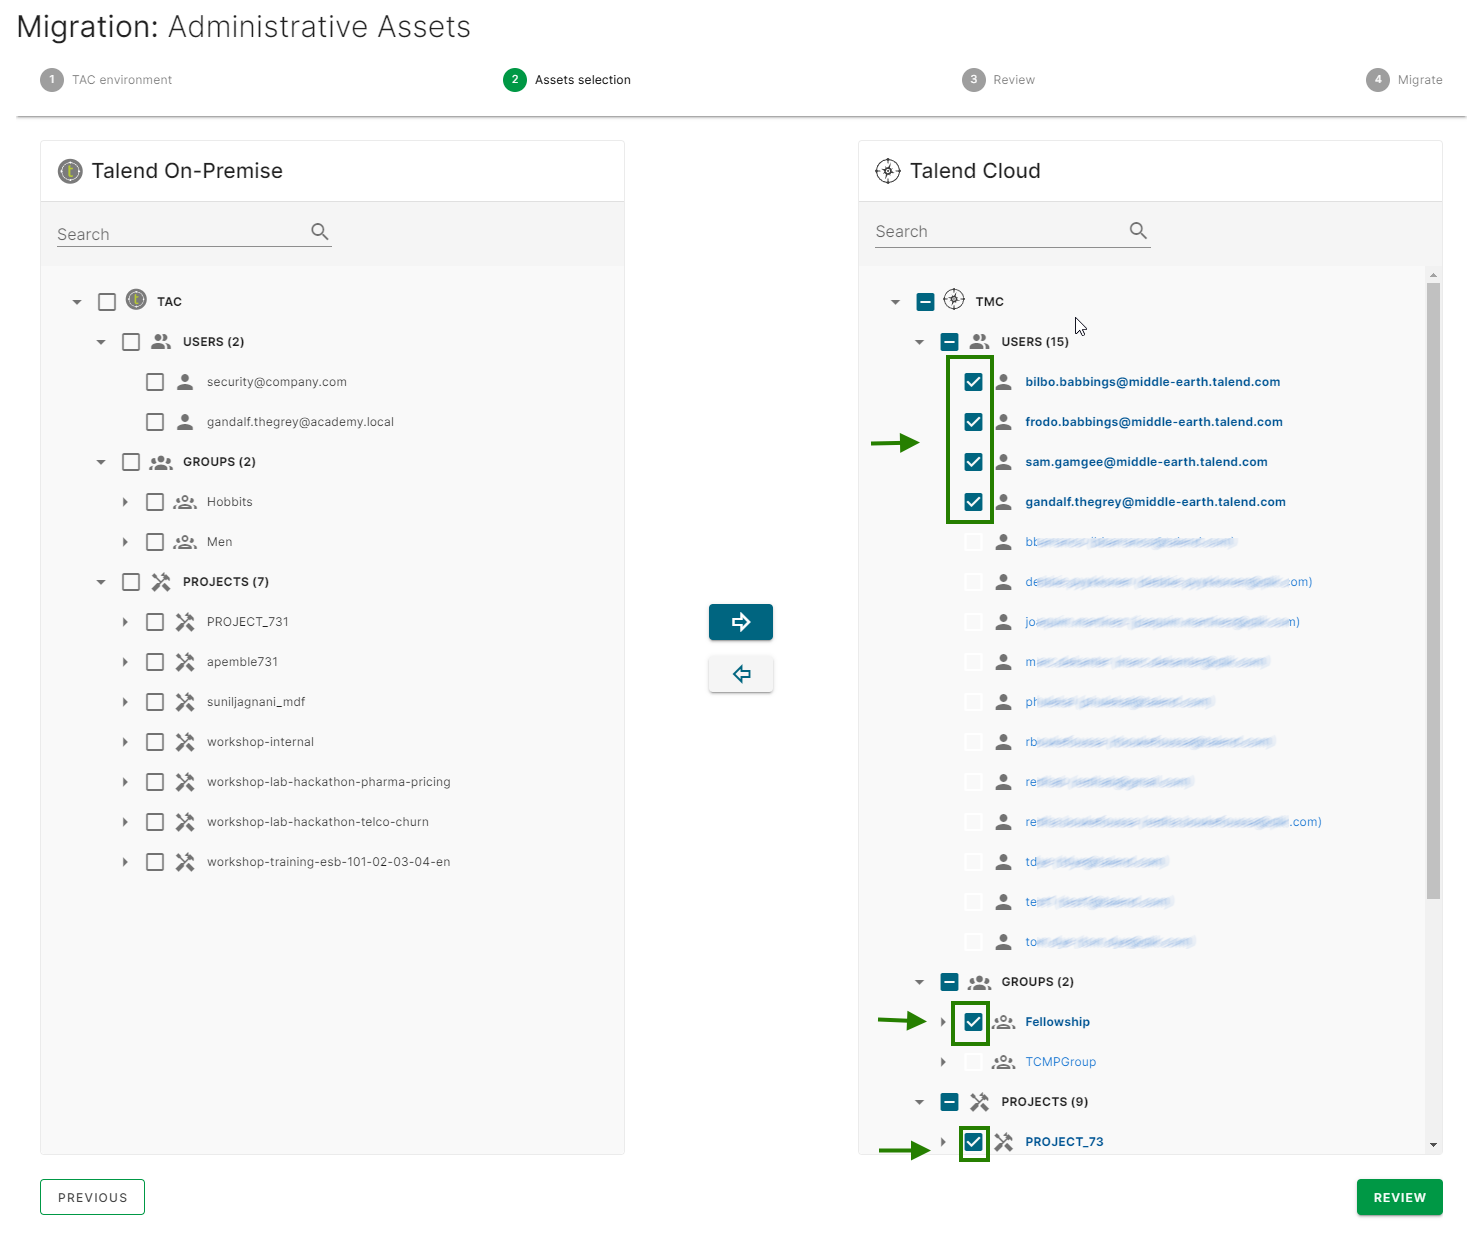Select the Assets selection step
Screen dimensions: 1478x1236
click(567, 79)
